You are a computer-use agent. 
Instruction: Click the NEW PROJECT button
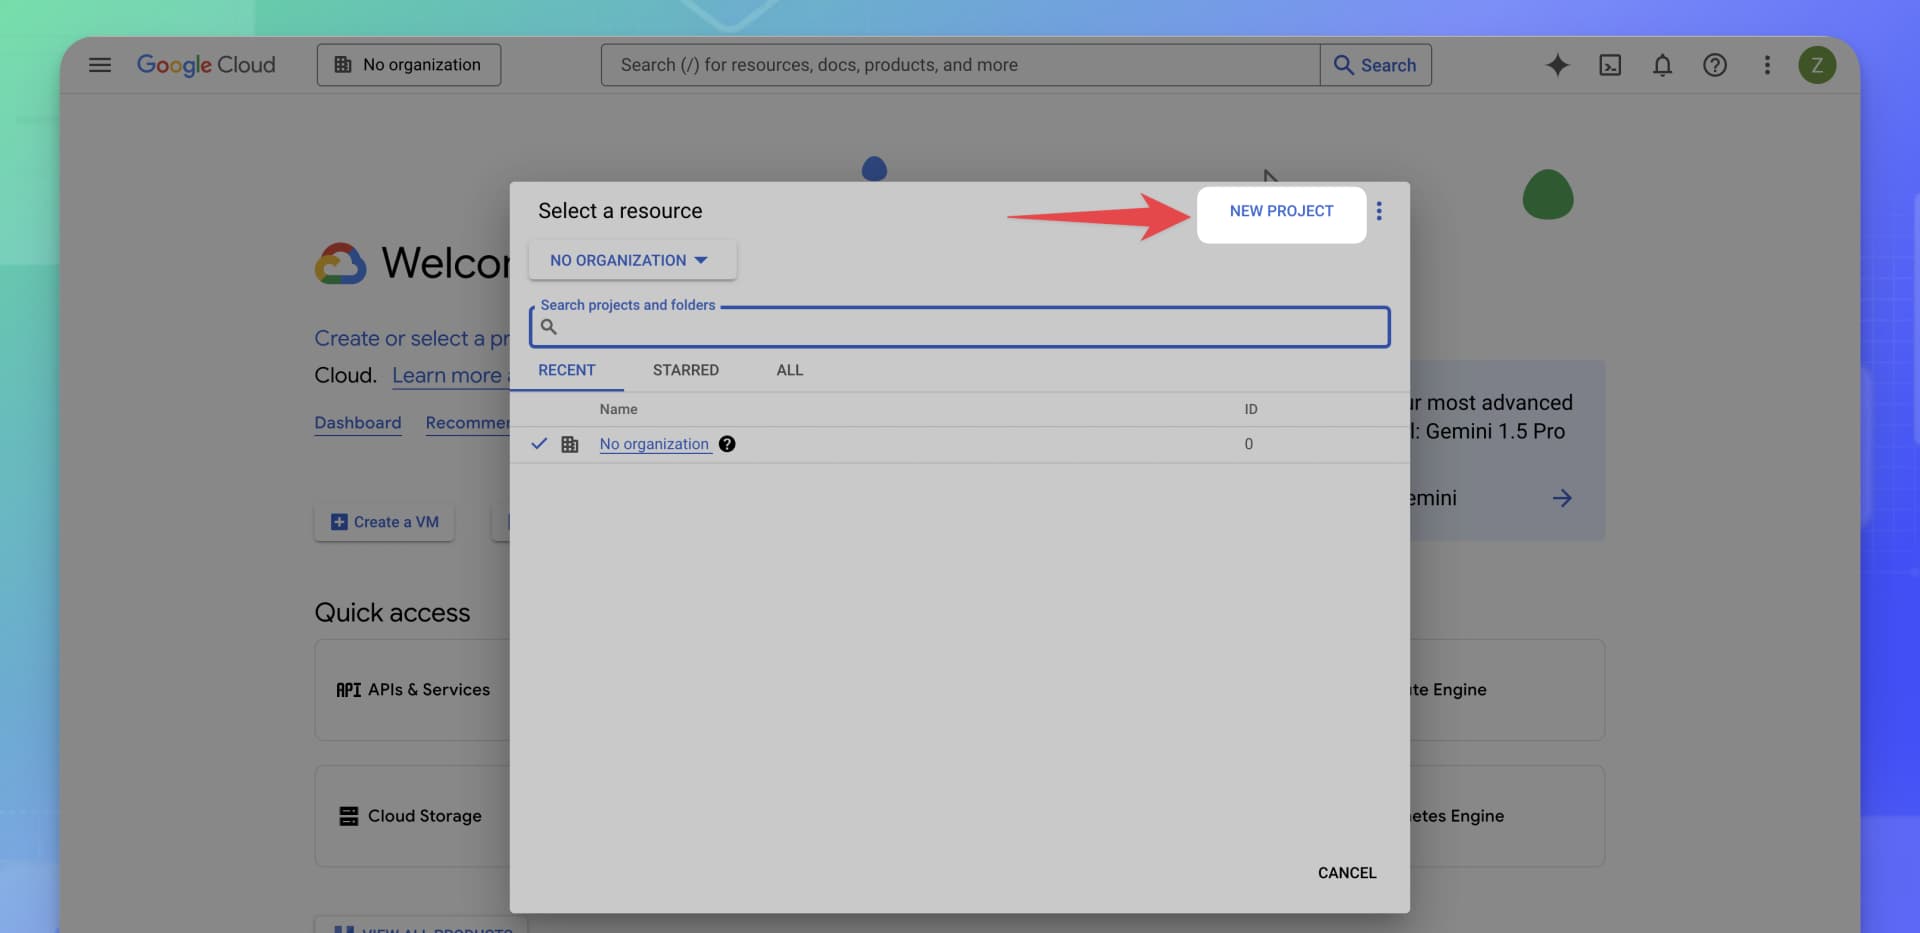point(1281,211)
